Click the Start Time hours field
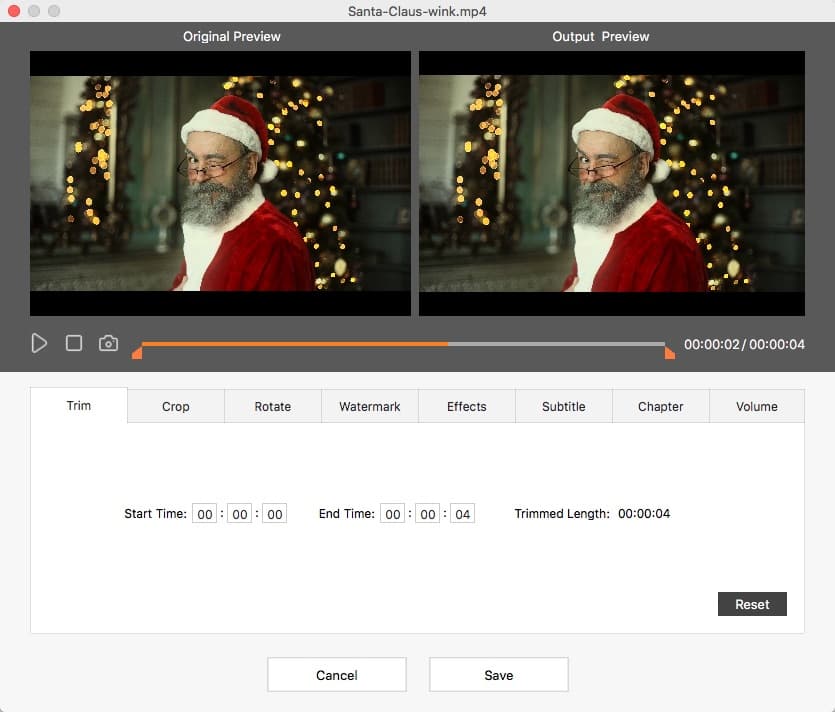Screen dimensions: 835x712 click(205, 513)
